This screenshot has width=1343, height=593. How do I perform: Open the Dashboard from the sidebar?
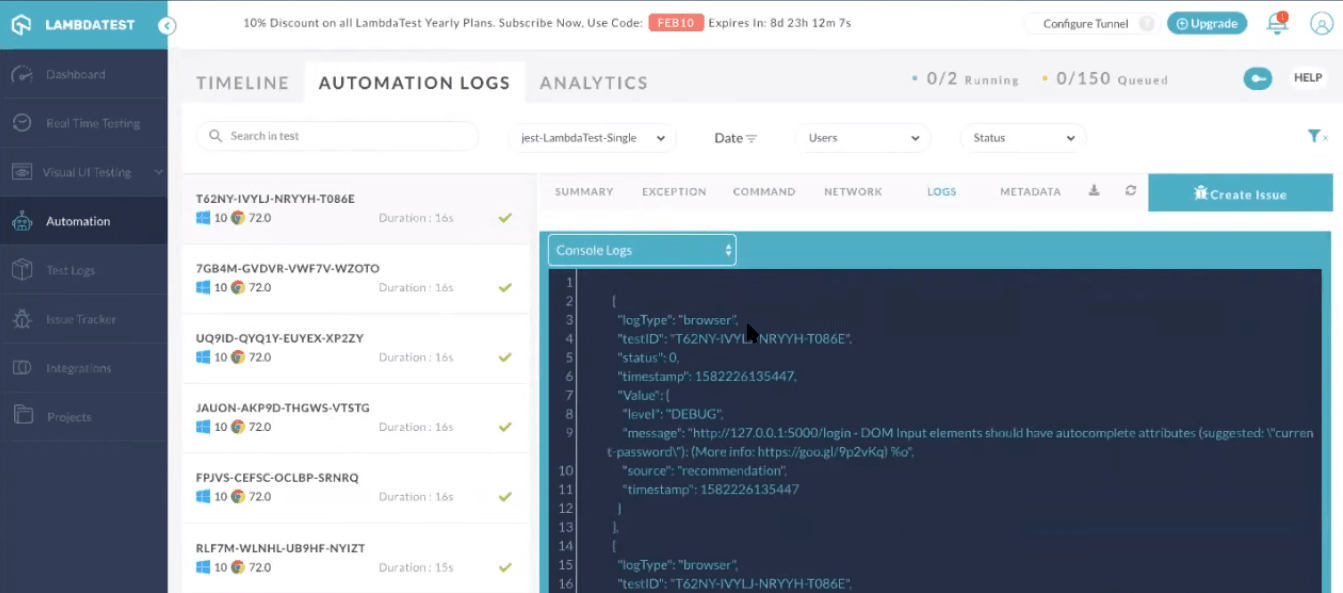coord(77,74)
